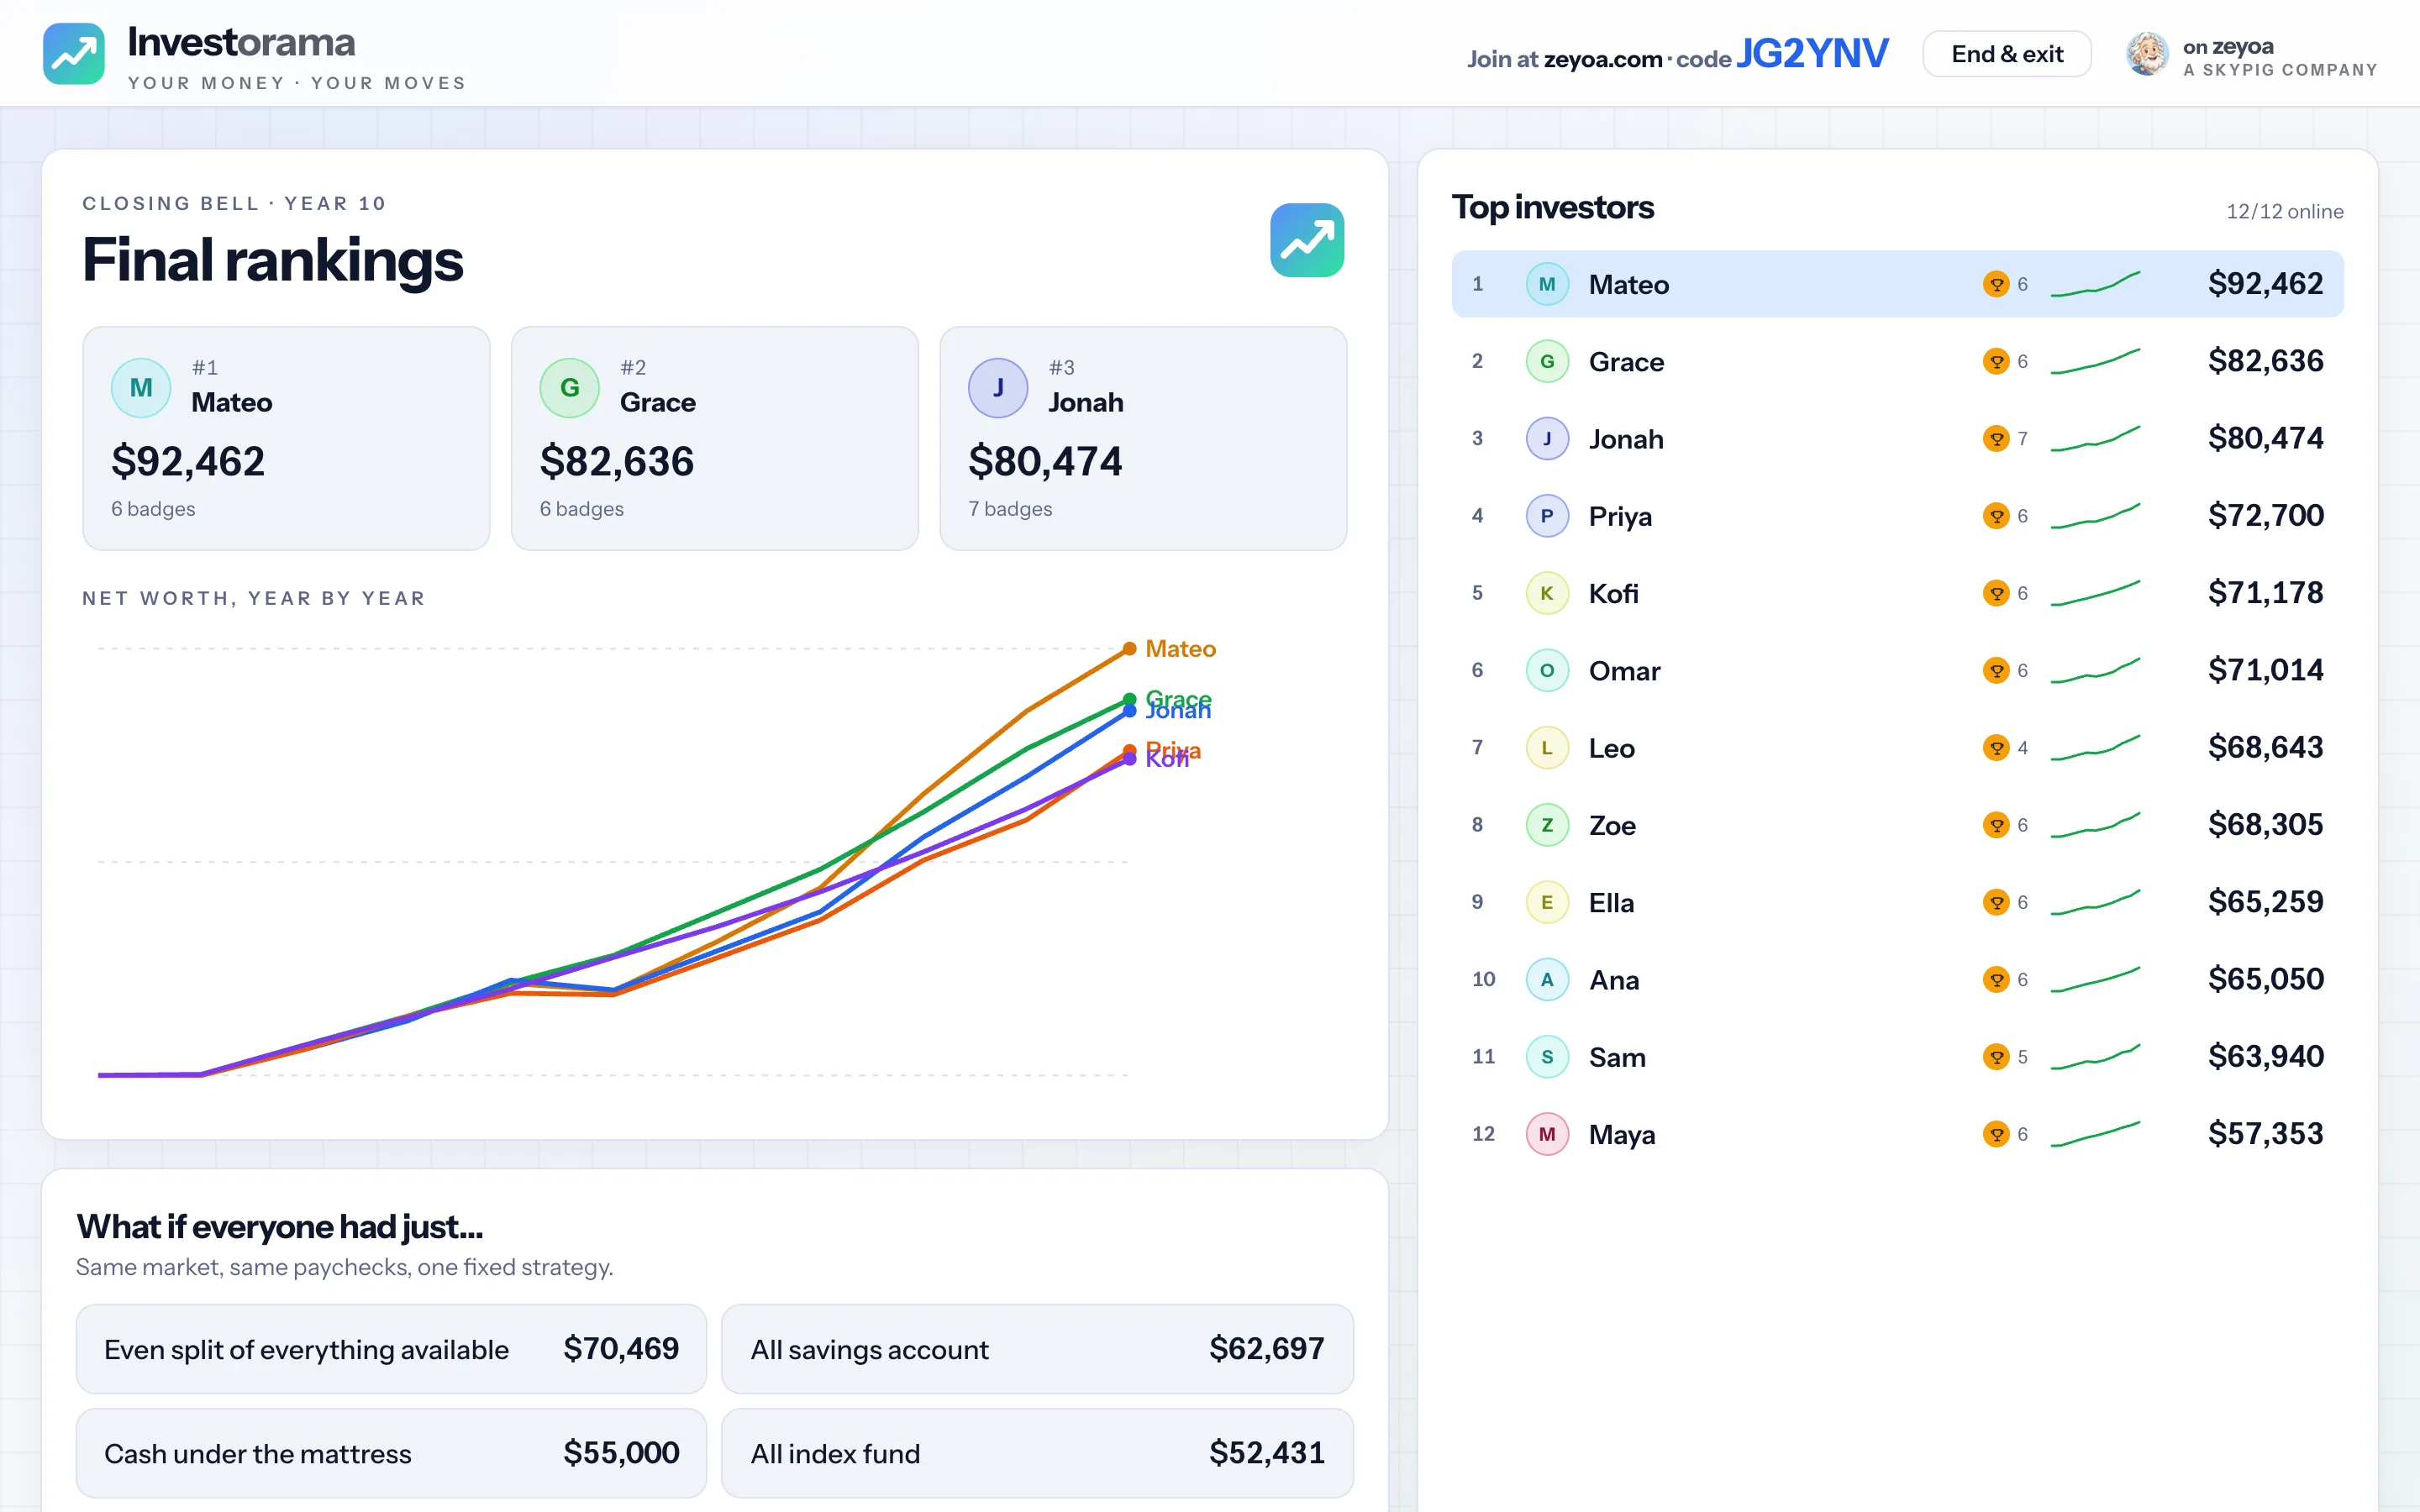Open Grace's #2 podium card
Screen dimensions: 2420x1512
point(714,438)
